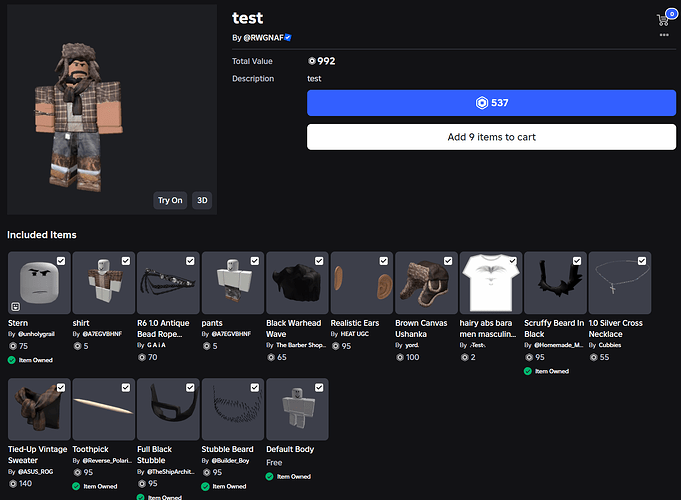The height and width of the screenshot is (500, 681).
Task: Open the shopping cart icon
Action: click(x=663, y=20)
